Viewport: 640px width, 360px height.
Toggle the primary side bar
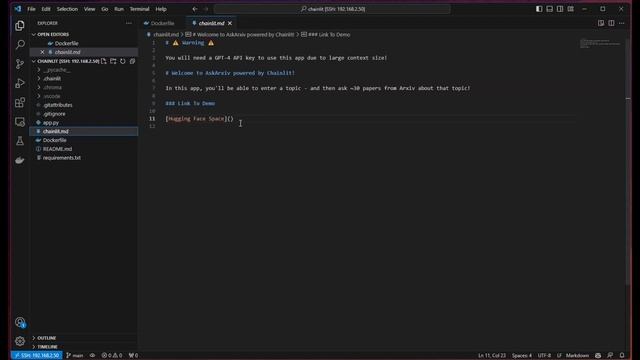point(539,9)
